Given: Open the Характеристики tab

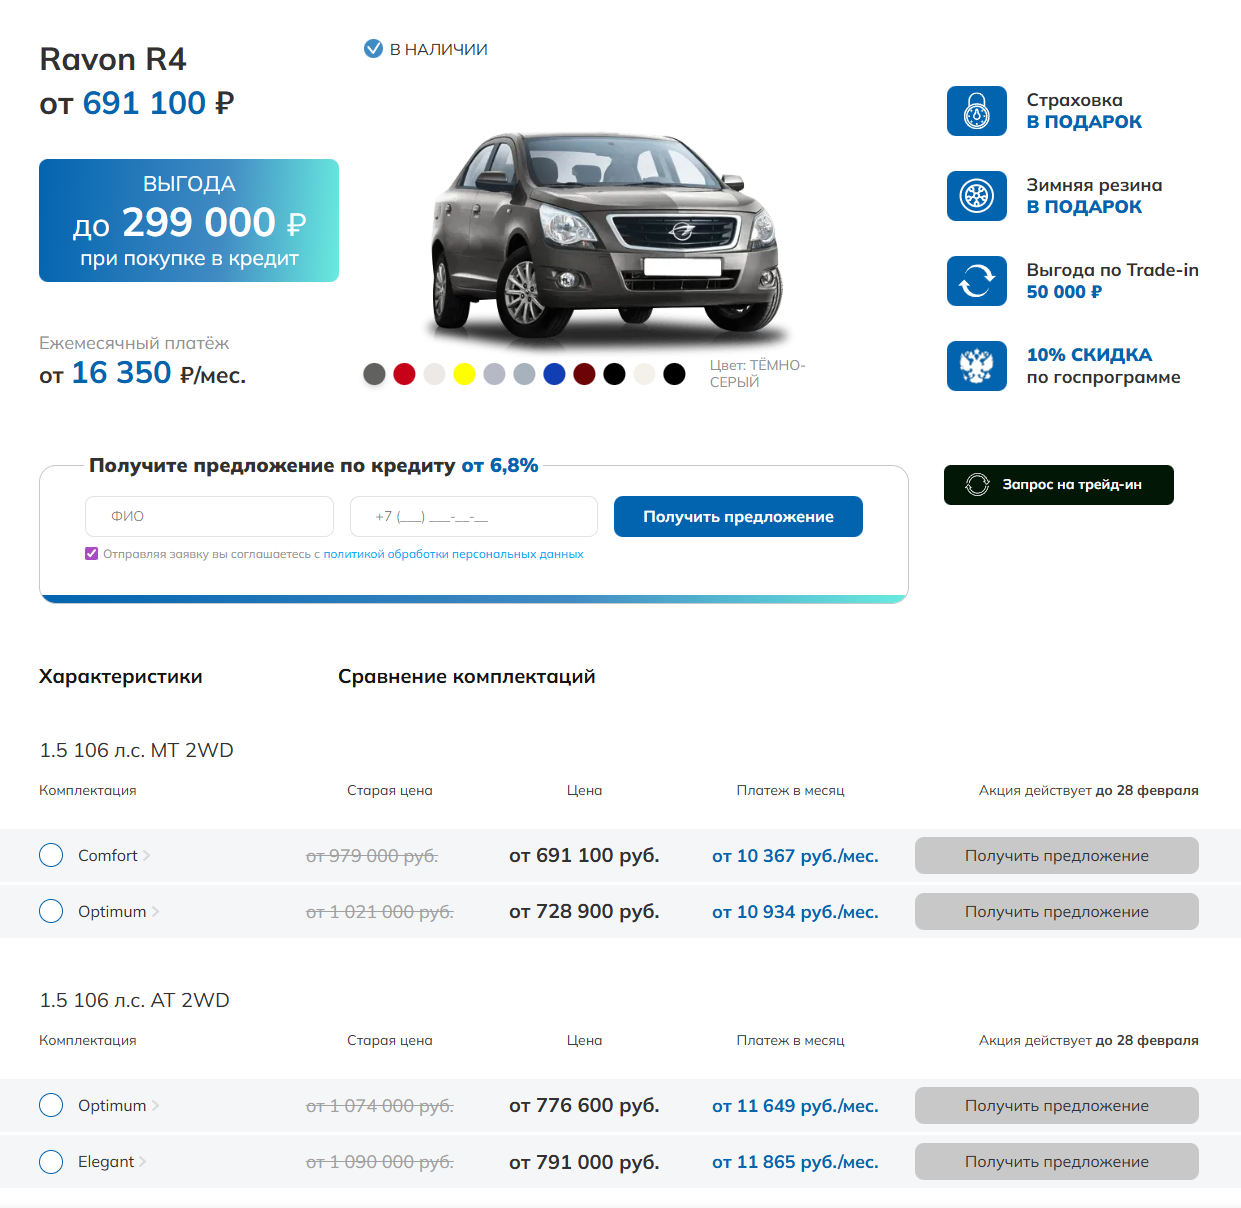Looking at the screenshot, I should [121, 677].
